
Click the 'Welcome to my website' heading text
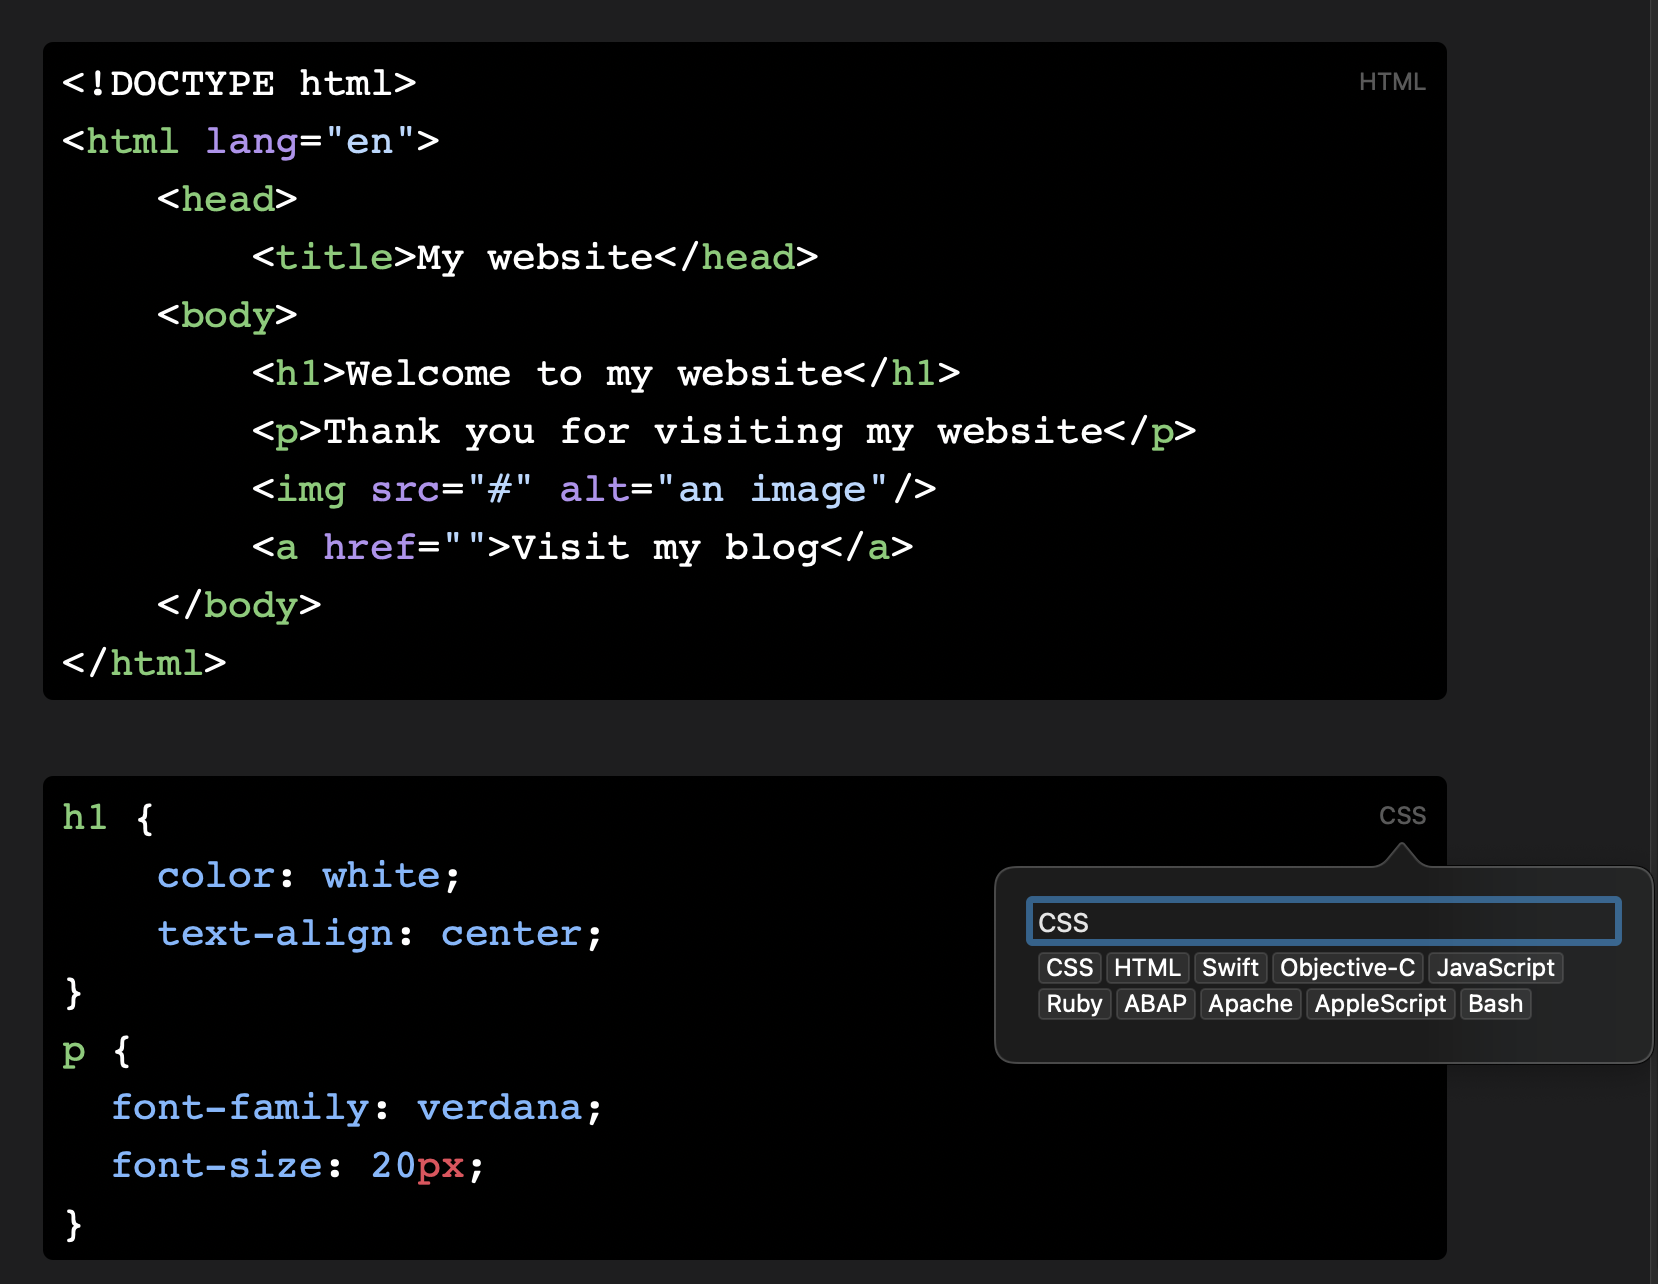(x=594, y=374)
